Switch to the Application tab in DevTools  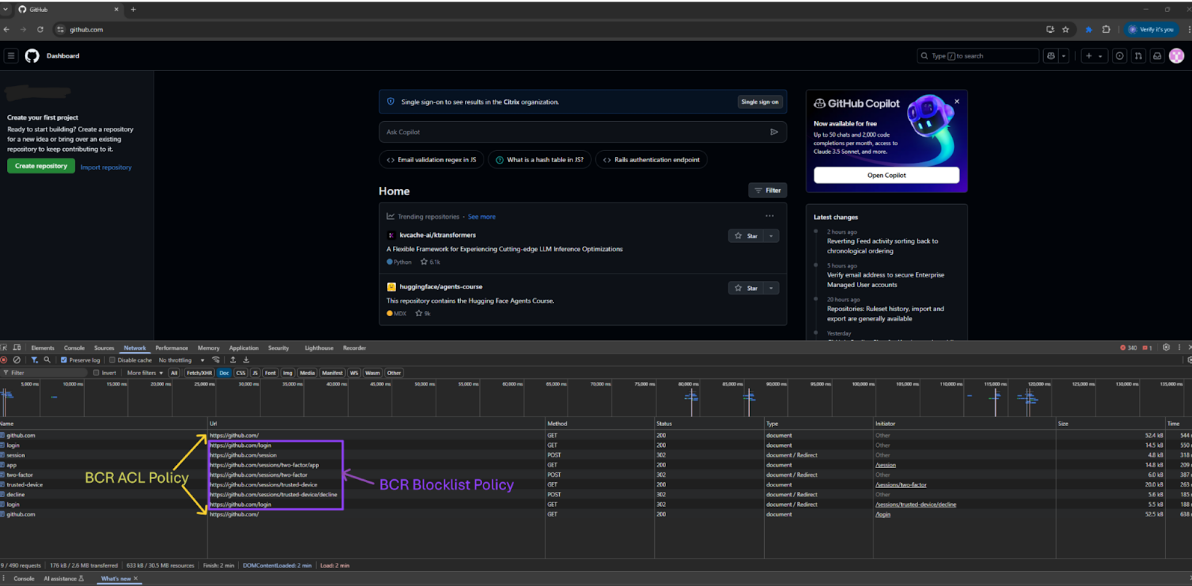click(243, 348)
